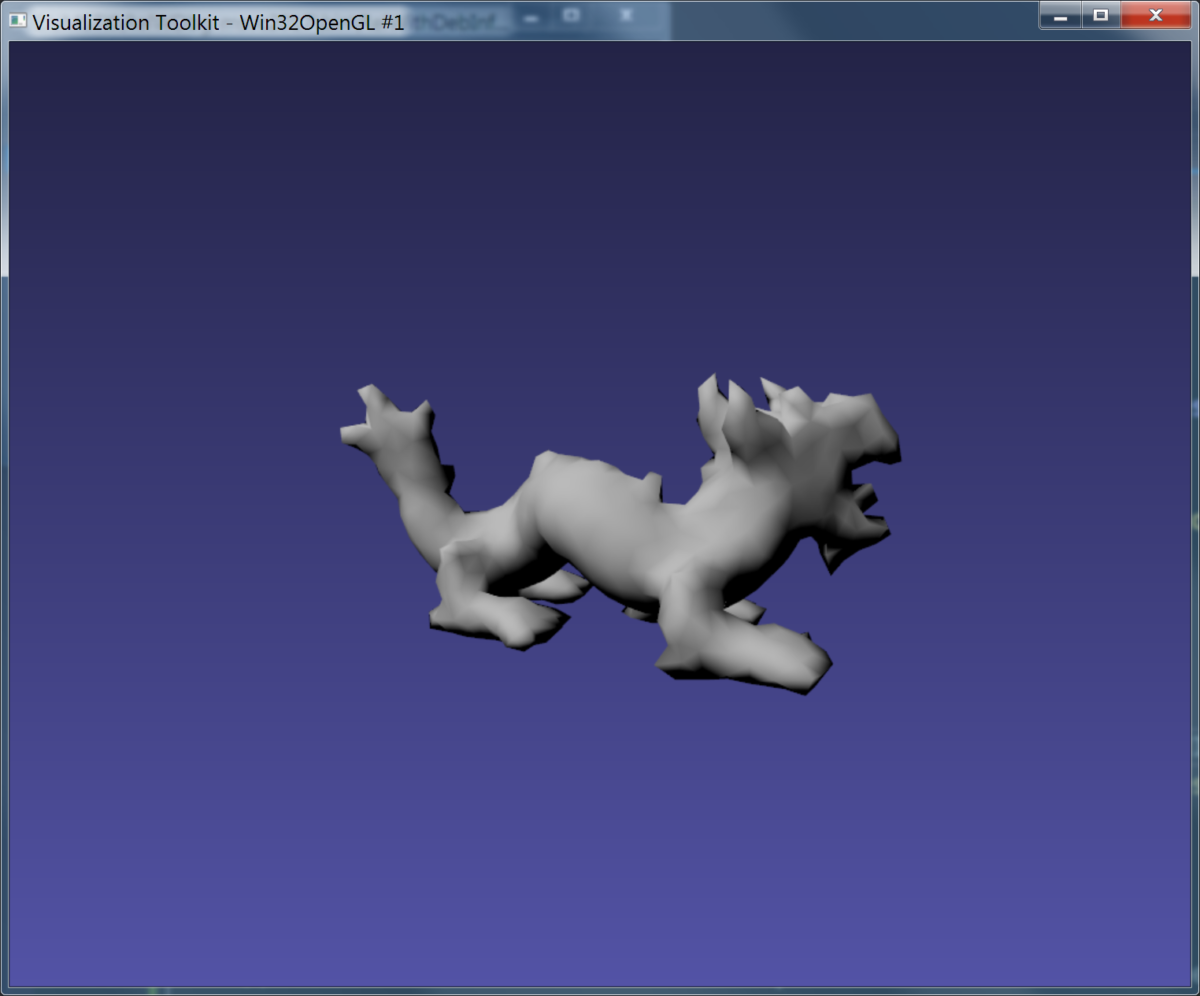
Task: Maximize the Visualization Toolkit window
Action: pyautogui.click(x=1100, y=15)
